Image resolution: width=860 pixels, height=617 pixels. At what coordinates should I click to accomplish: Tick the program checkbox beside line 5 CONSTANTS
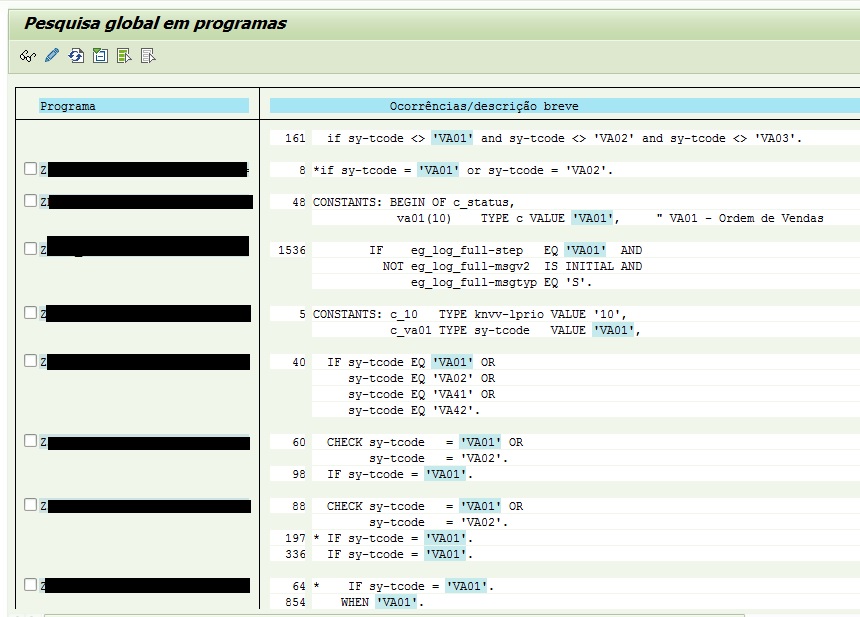[31, 313]
